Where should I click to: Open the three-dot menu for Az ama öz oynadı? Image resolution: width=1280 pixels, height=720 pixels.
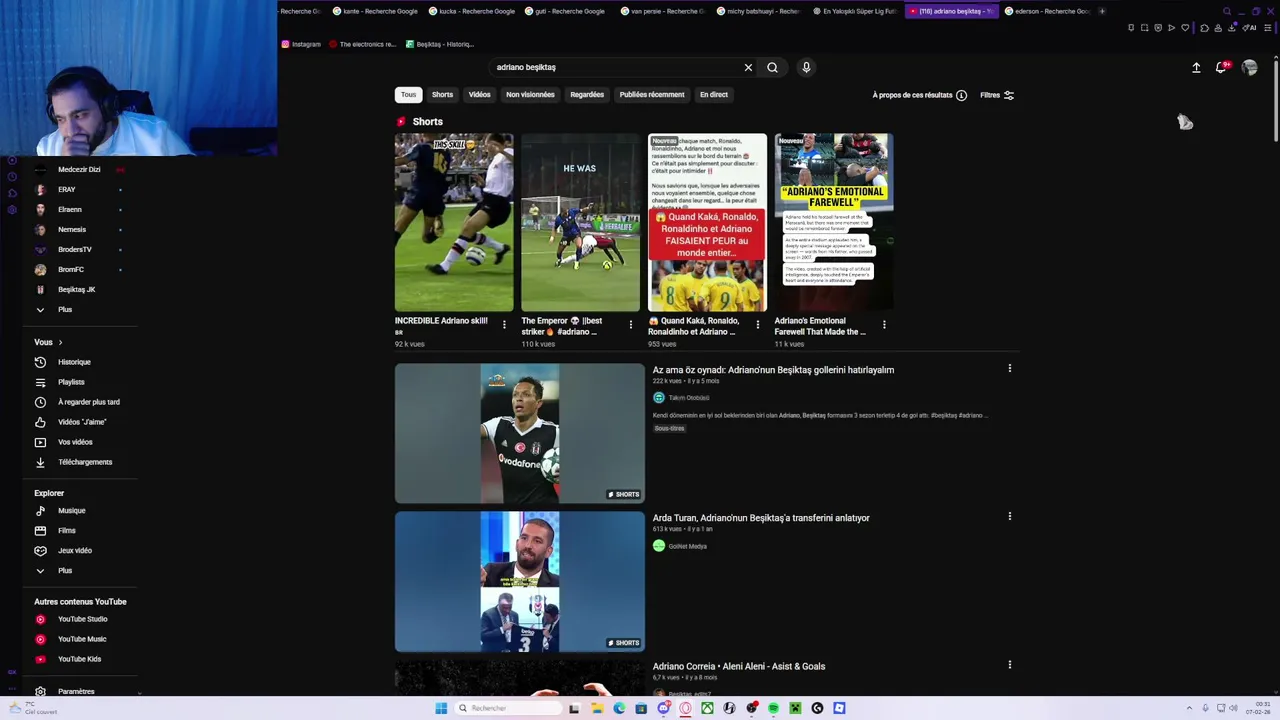[1010, 369]
